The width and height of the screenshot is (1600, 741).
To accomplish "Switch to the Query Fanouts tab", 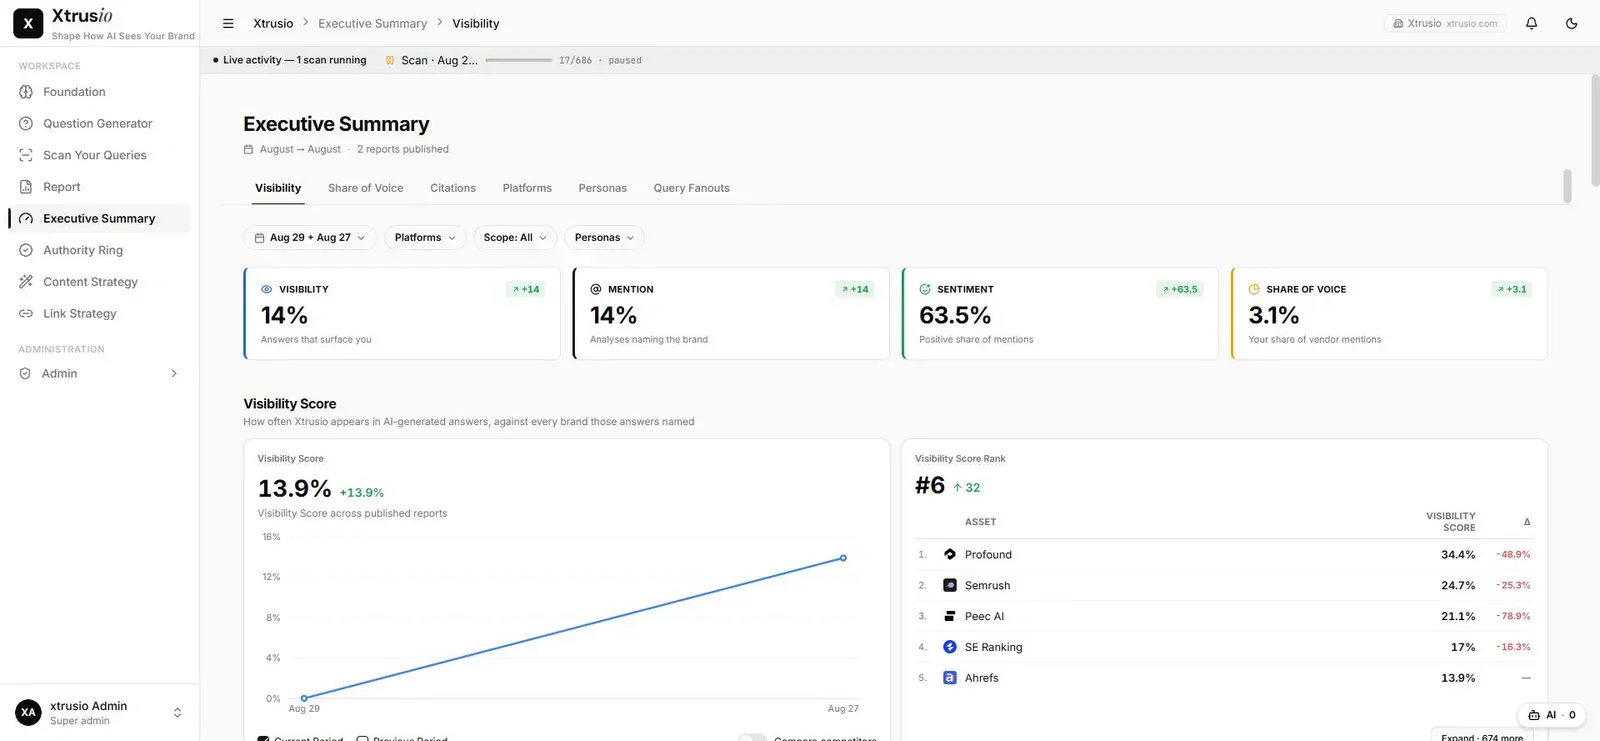I will 692,188.
